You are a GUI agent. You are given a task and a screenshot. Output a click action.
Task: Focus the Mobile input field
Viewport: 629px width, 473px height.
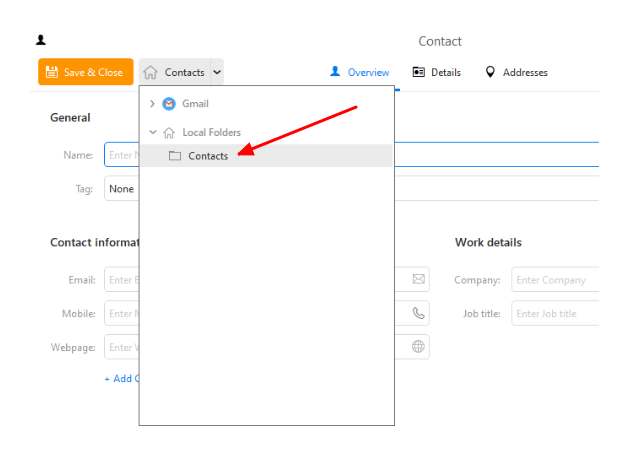click(267, 313)
